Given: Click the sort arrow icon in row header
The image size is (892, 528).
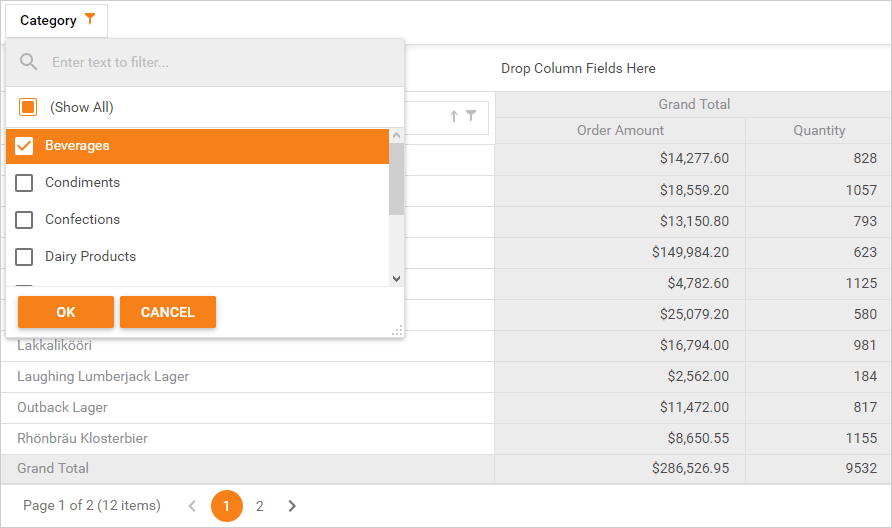Looking at the screenshot, I should (x=454, y=116).
